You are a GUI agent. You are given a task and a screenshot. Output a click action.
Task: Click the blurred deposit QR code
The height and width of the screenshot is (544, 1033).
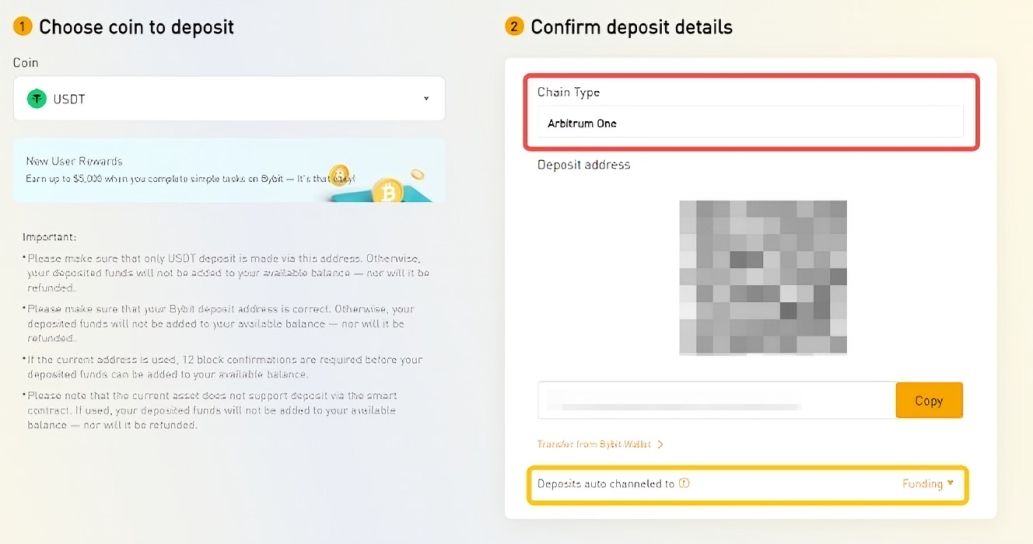coord(763,278)
